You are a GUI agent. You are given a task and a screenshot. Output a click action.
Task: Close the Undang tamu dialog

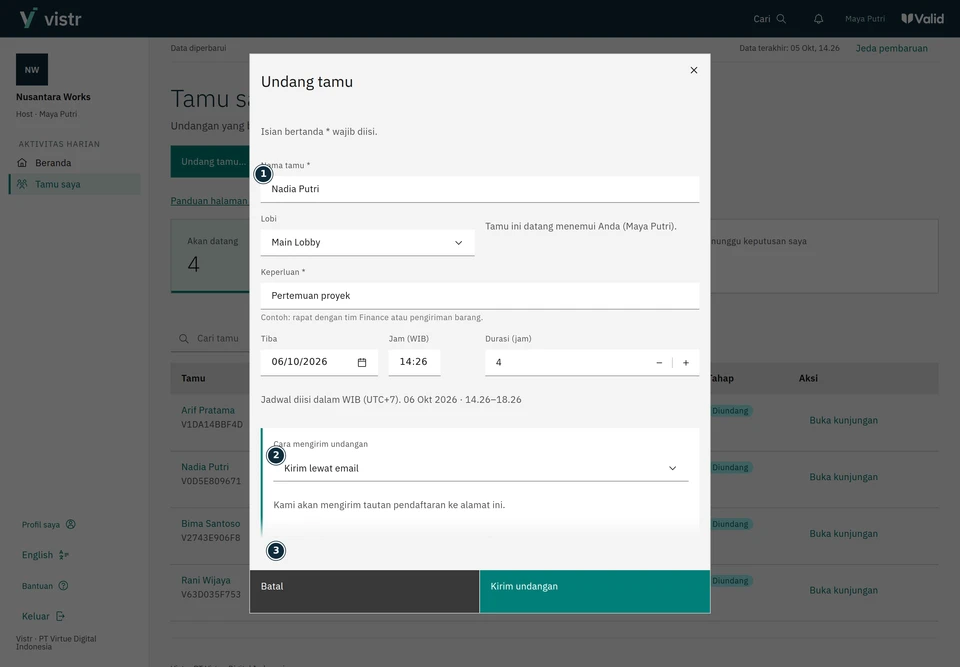tap(694, 70)
